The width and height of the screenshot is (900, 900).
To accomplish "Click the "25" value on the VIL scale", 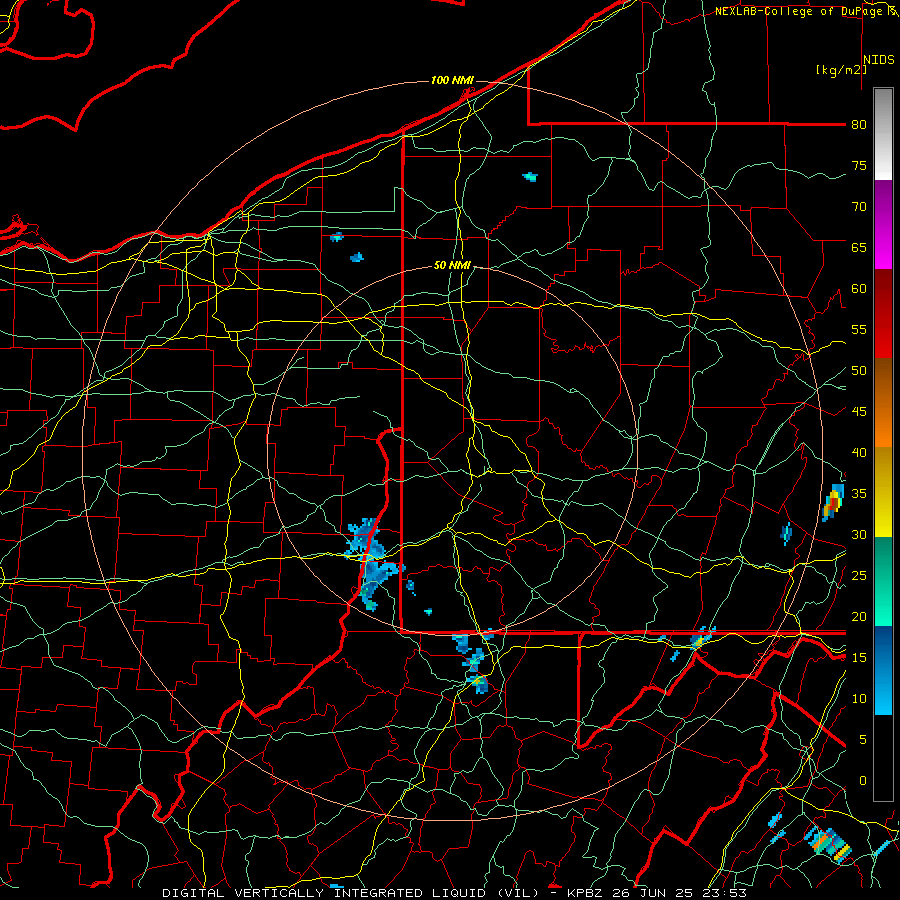I will [859, 576].
